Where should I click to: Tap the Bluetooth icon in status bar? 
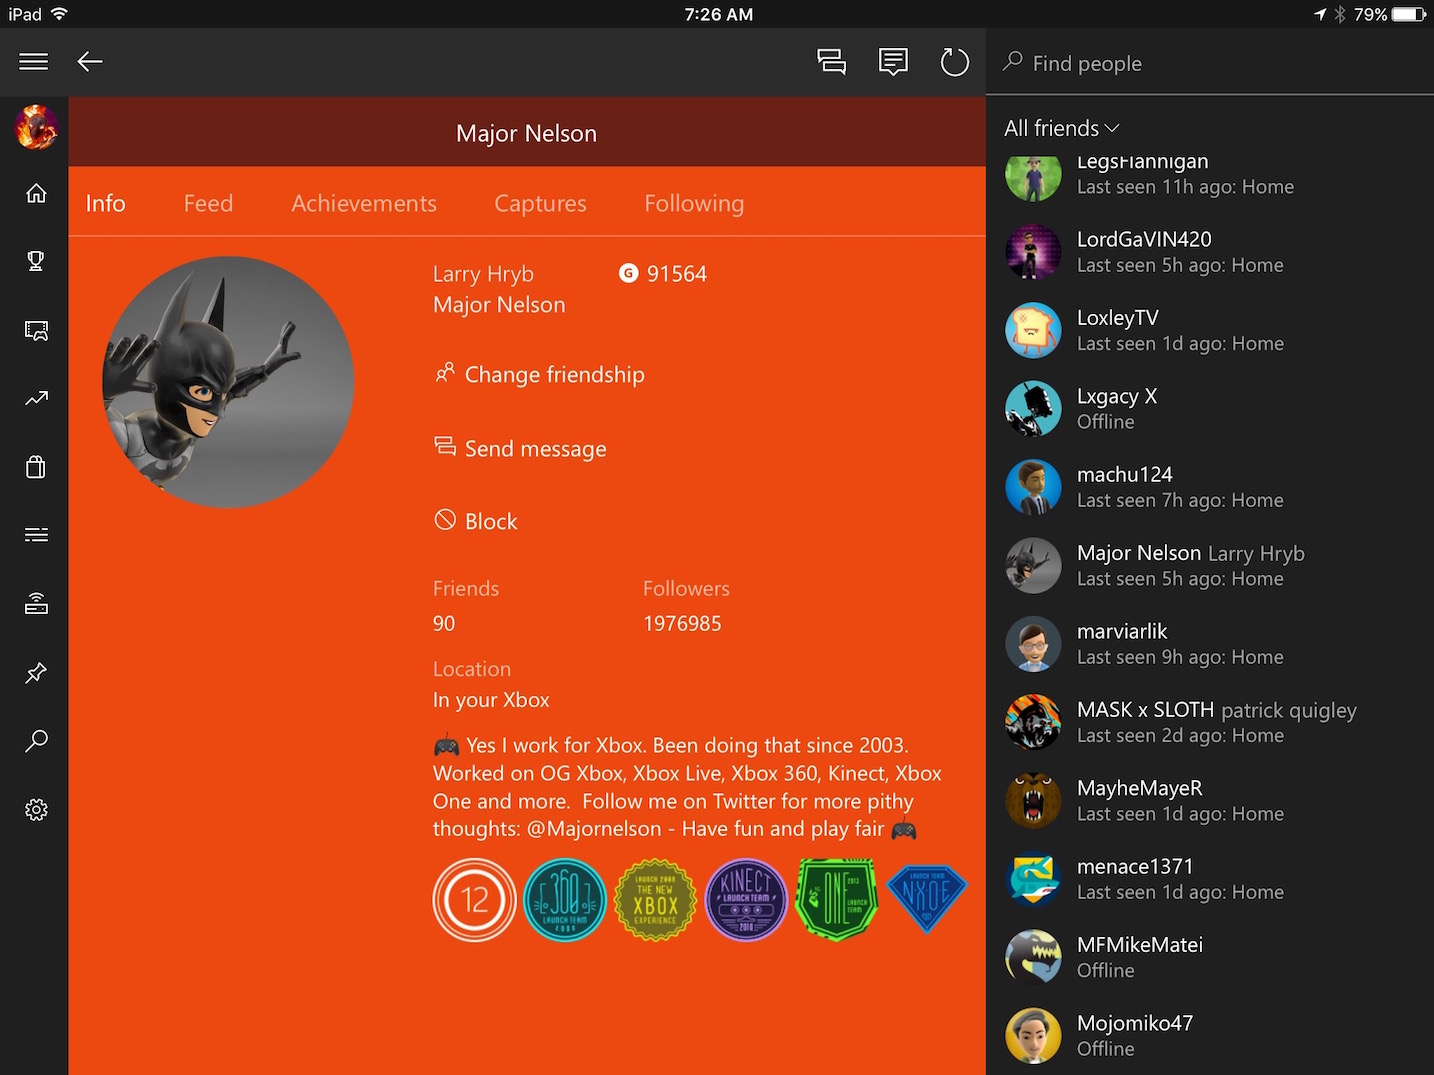coord(1340,14)
